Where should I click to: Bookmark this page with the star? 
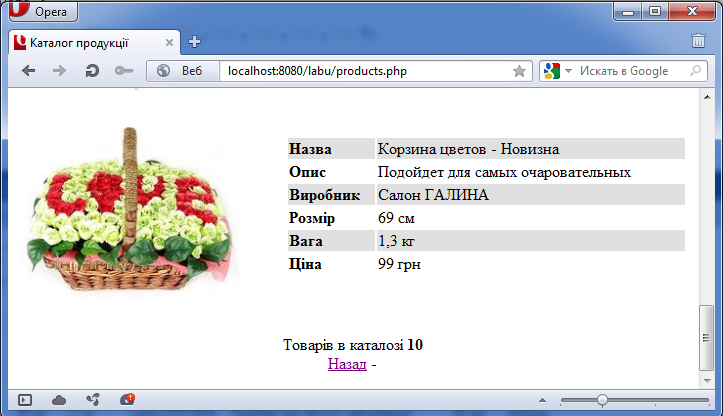coord(519,71)
